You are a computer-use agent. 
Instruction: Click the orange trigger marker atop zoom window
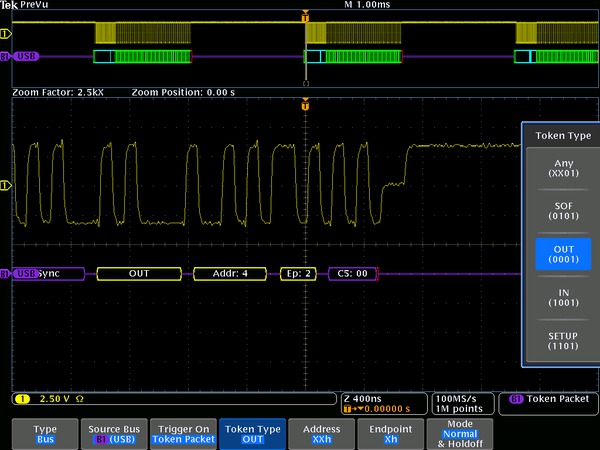tap(305, 104)
